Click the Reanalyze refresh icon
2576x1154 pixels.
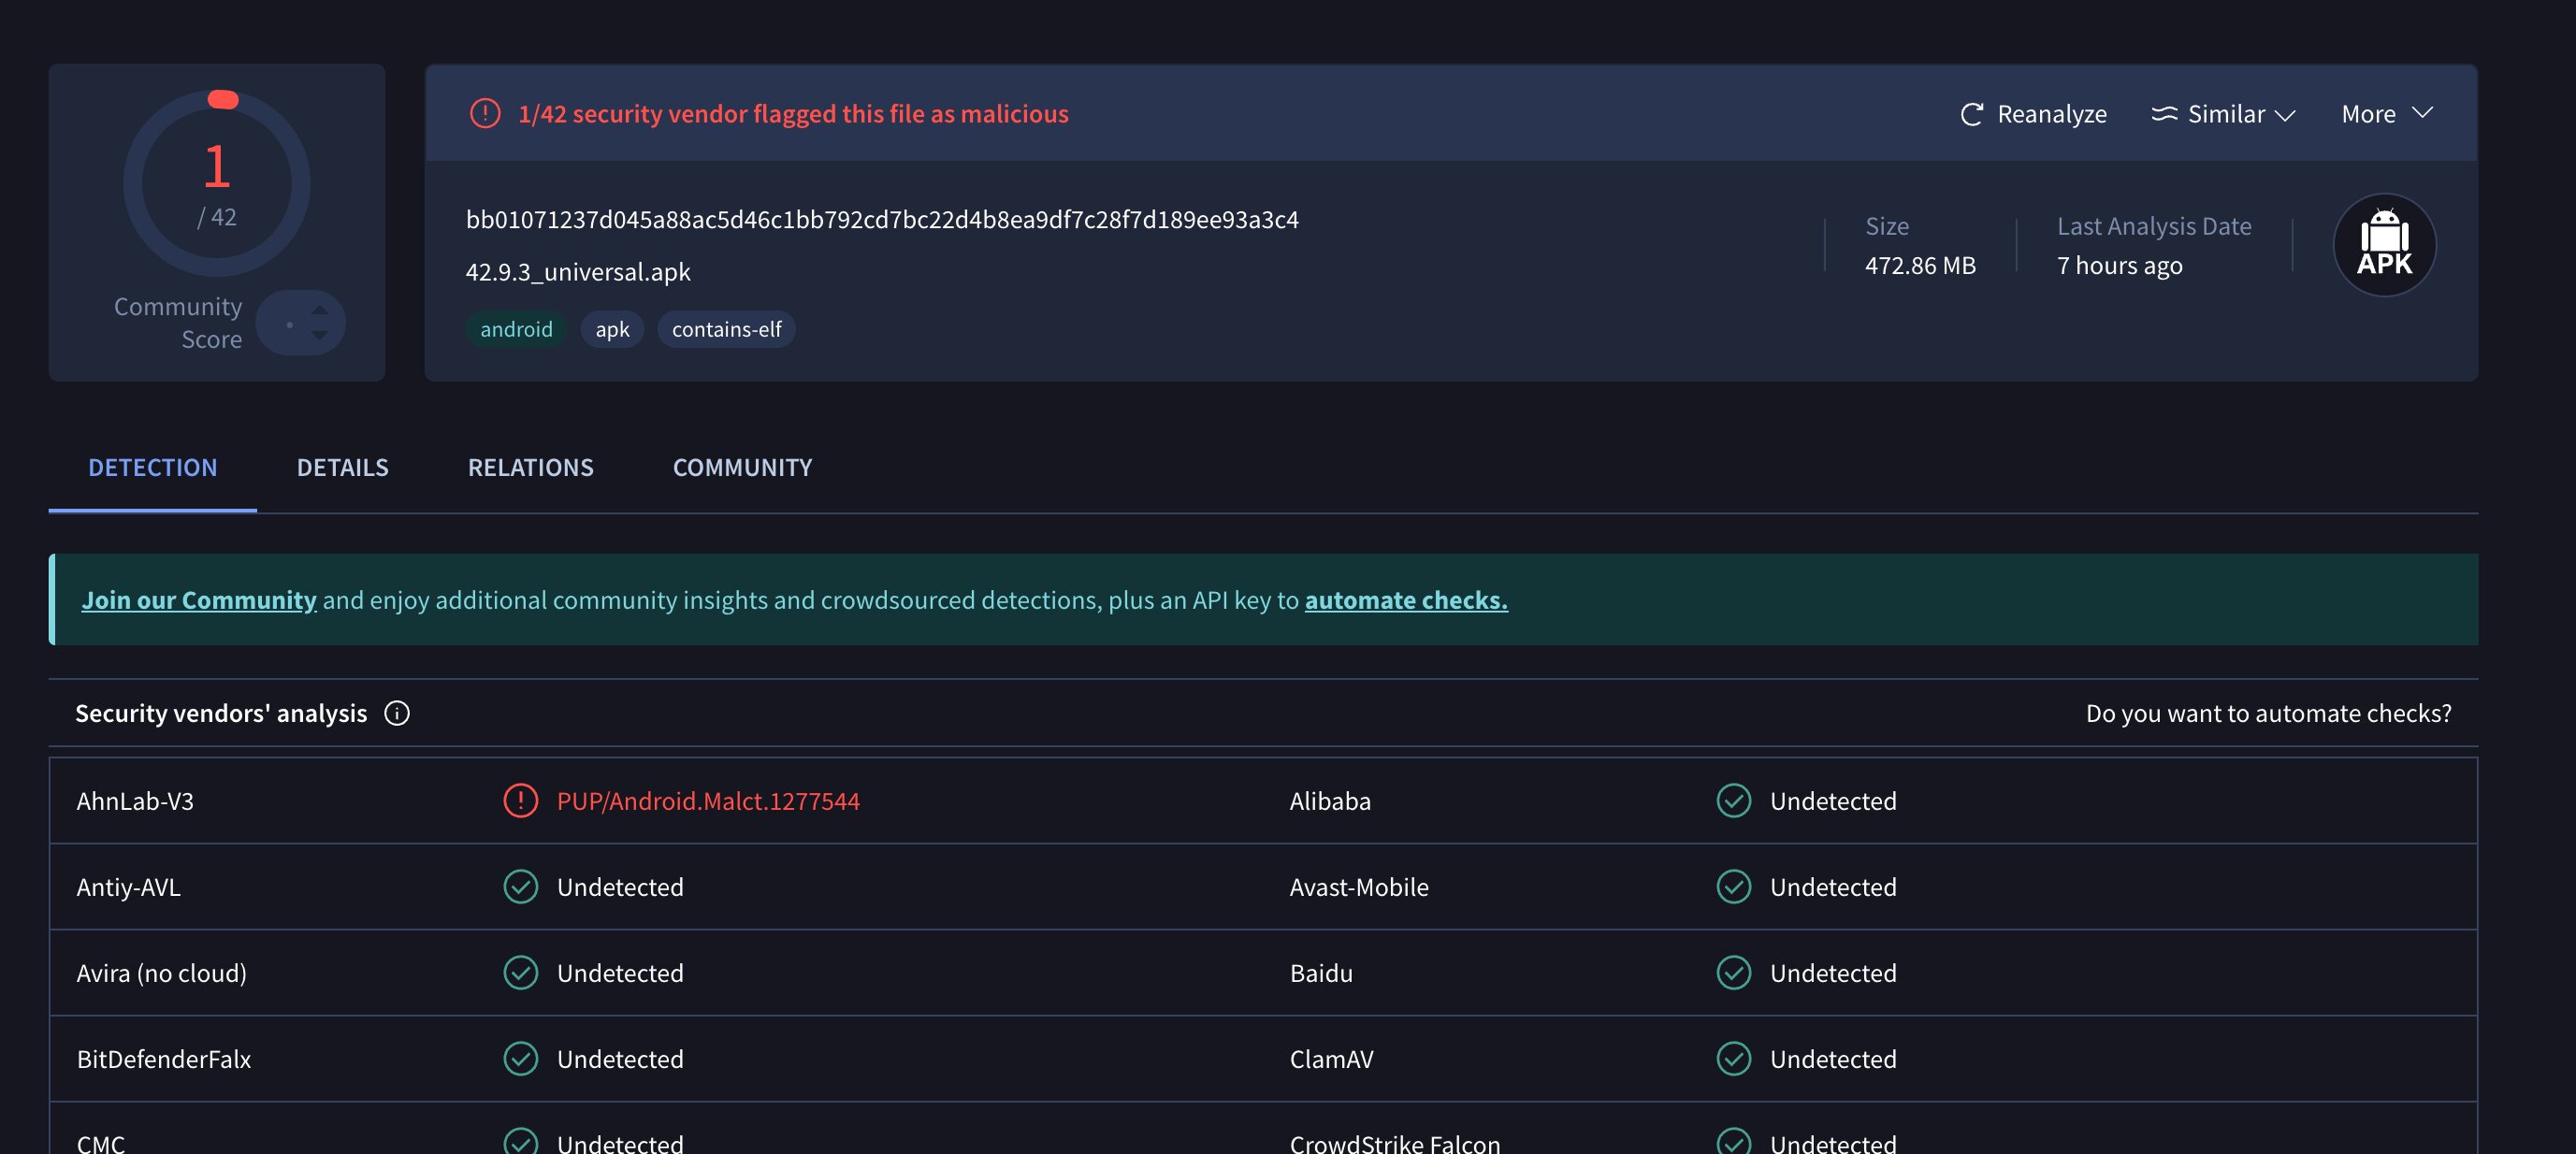[1970, 114]
